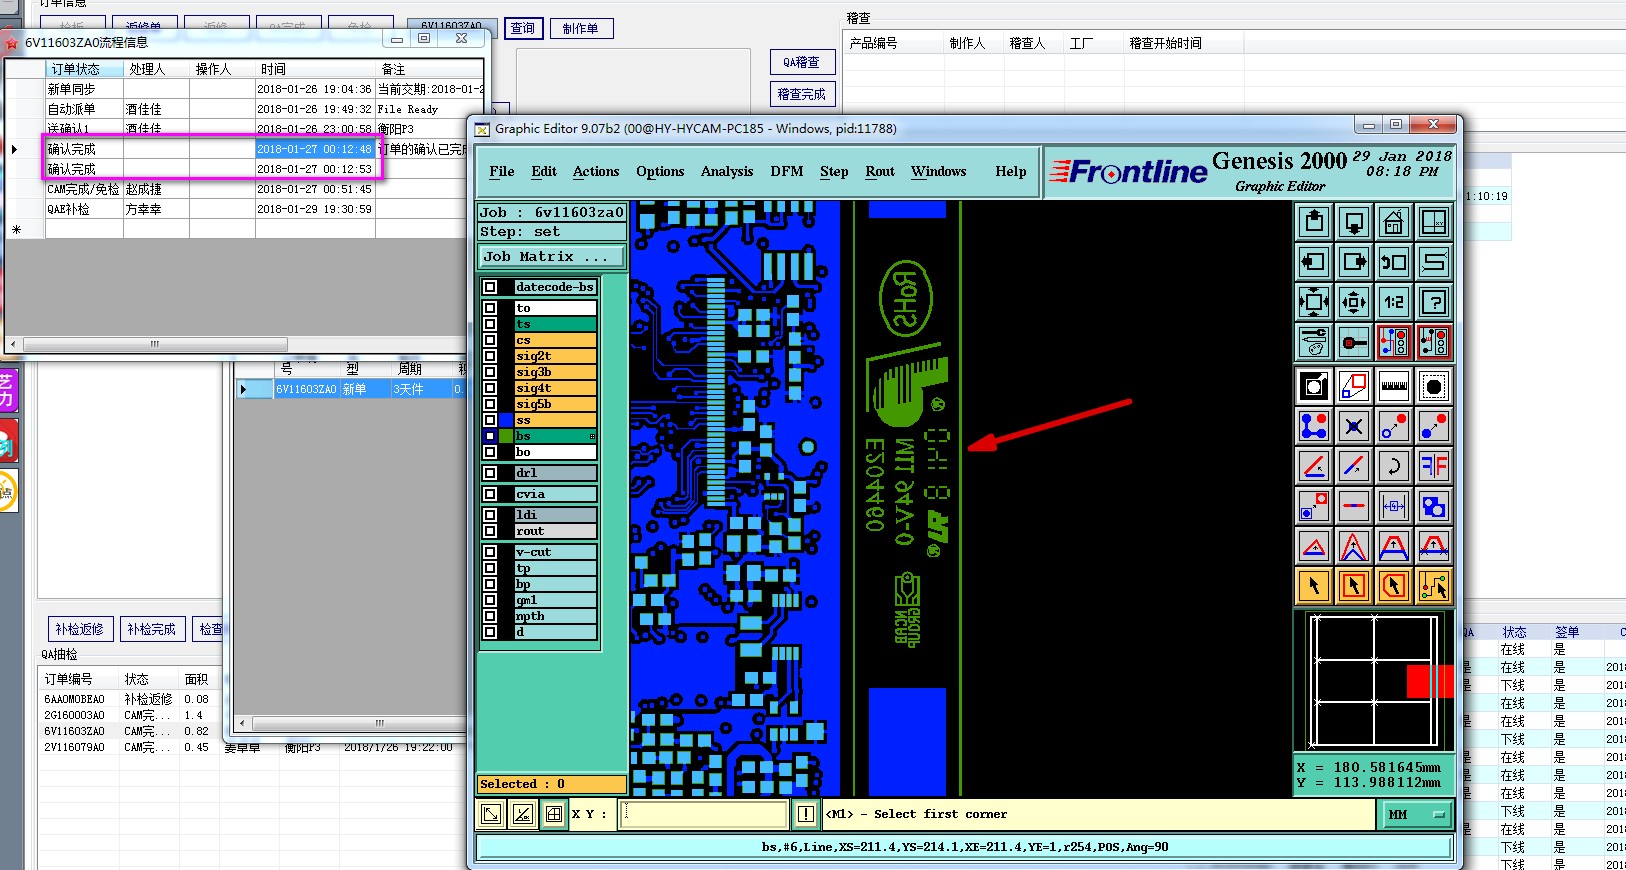Click the Job Matrix ... button
1626x870 pixels.
click(552, 257)
